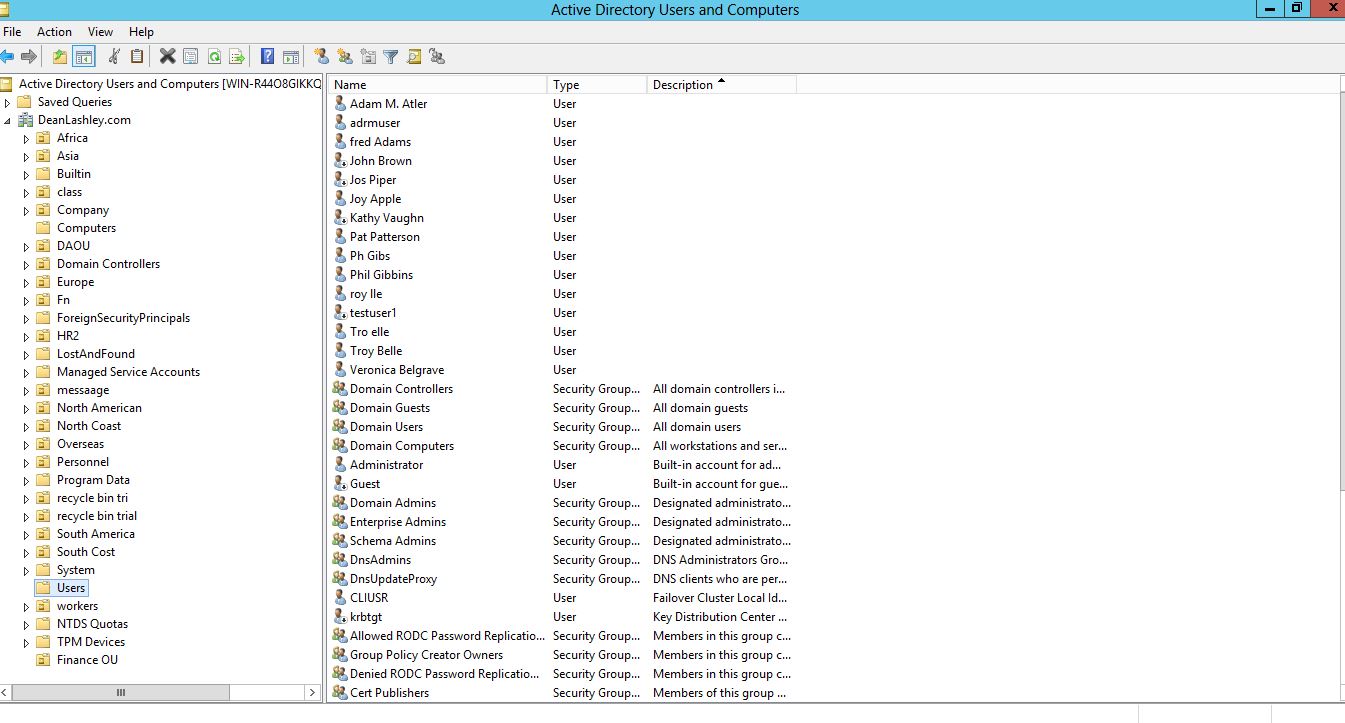Click the Add to group toolbar icon

[437, 57]
